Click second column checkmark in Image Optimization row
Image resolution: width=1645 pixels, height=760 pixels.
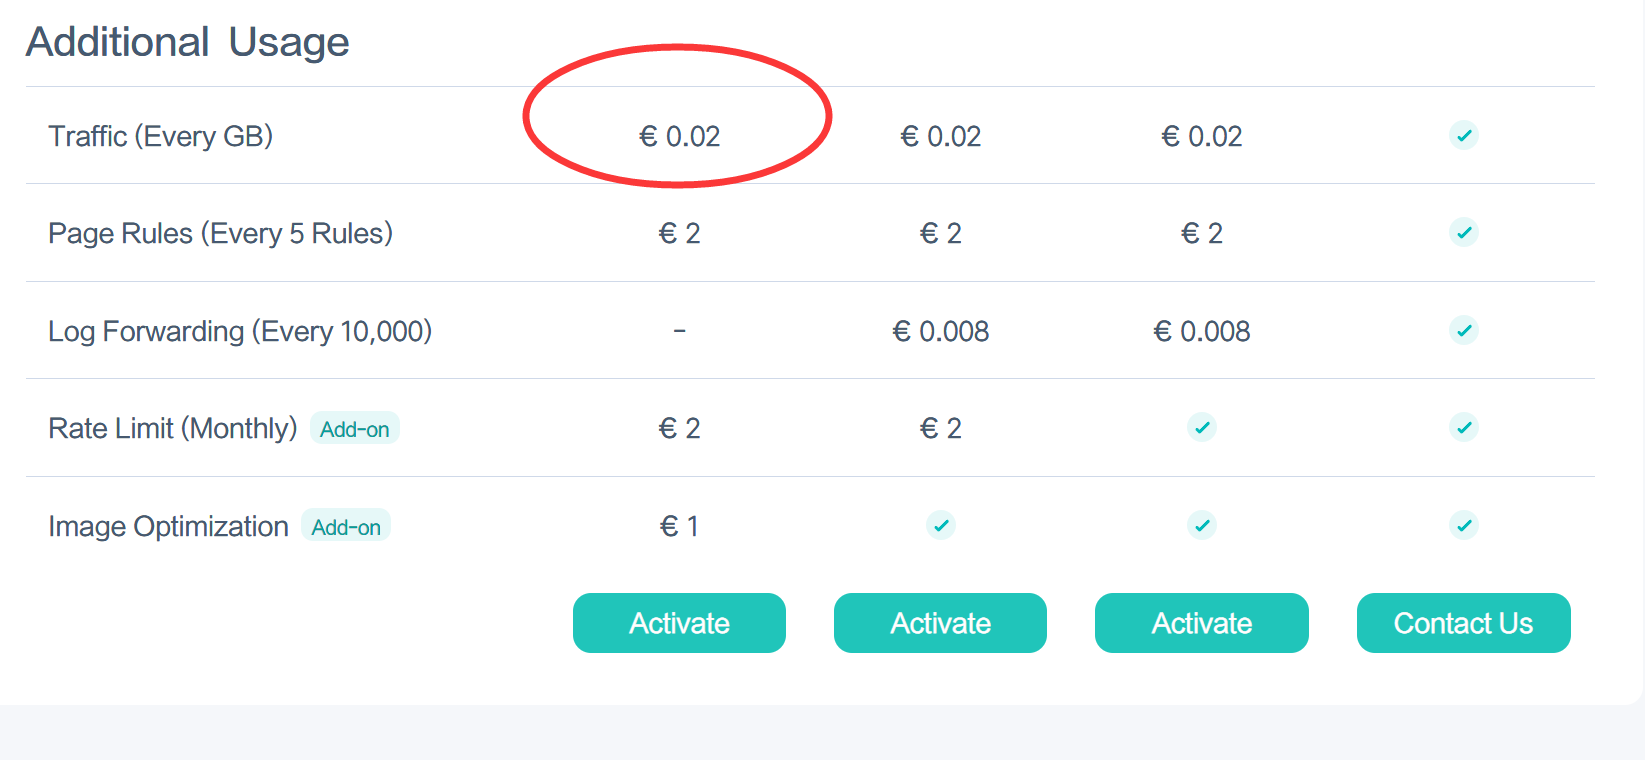[941, 525]
